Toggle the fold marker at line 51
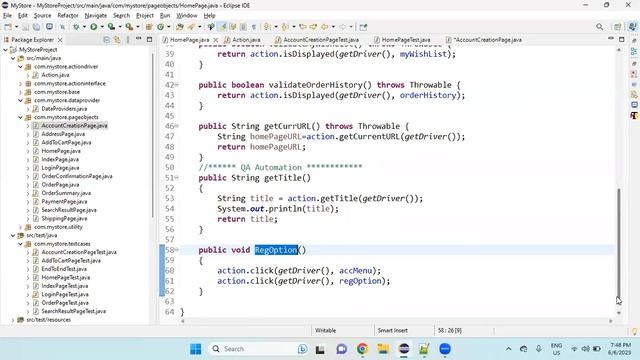 pyautogui.click(x=177, y=178)
